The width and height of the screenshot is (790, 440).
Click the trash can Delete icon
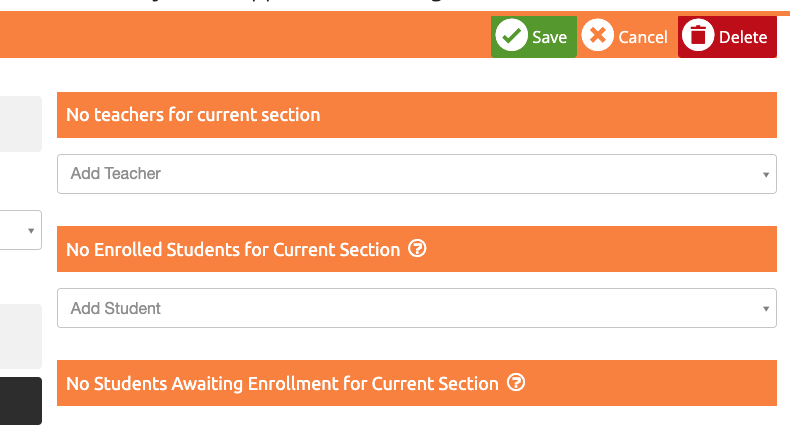click(698, 35)
